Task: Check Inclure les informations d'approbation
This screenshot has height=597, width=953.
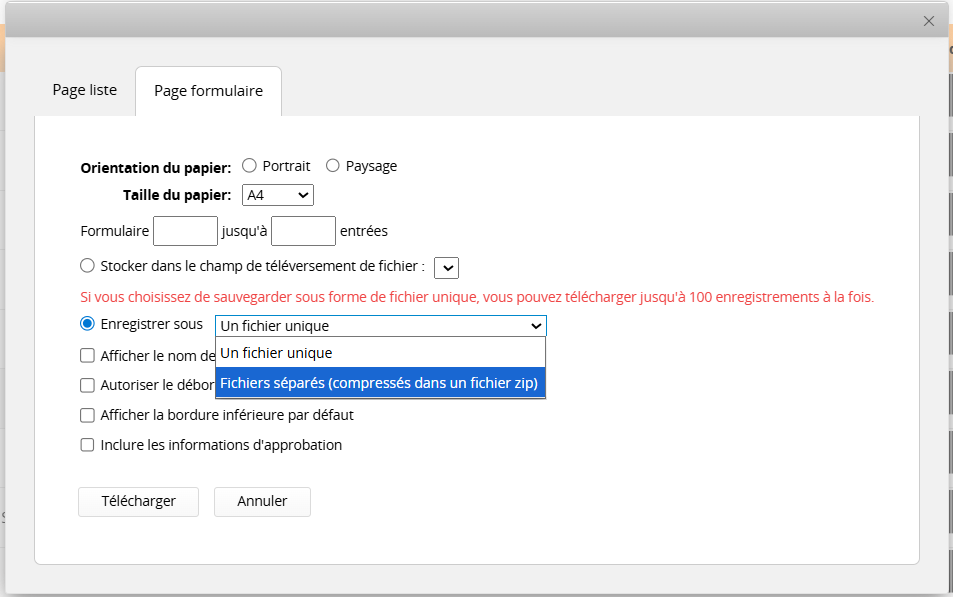Action: (88, 445)
